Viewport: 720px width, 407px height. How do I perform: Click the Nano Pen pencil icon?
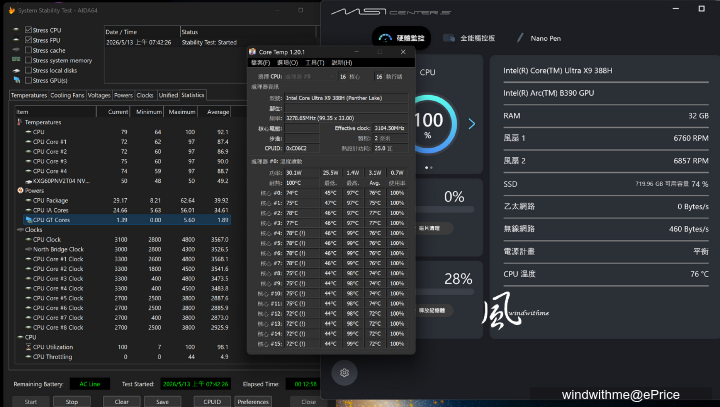520,38
